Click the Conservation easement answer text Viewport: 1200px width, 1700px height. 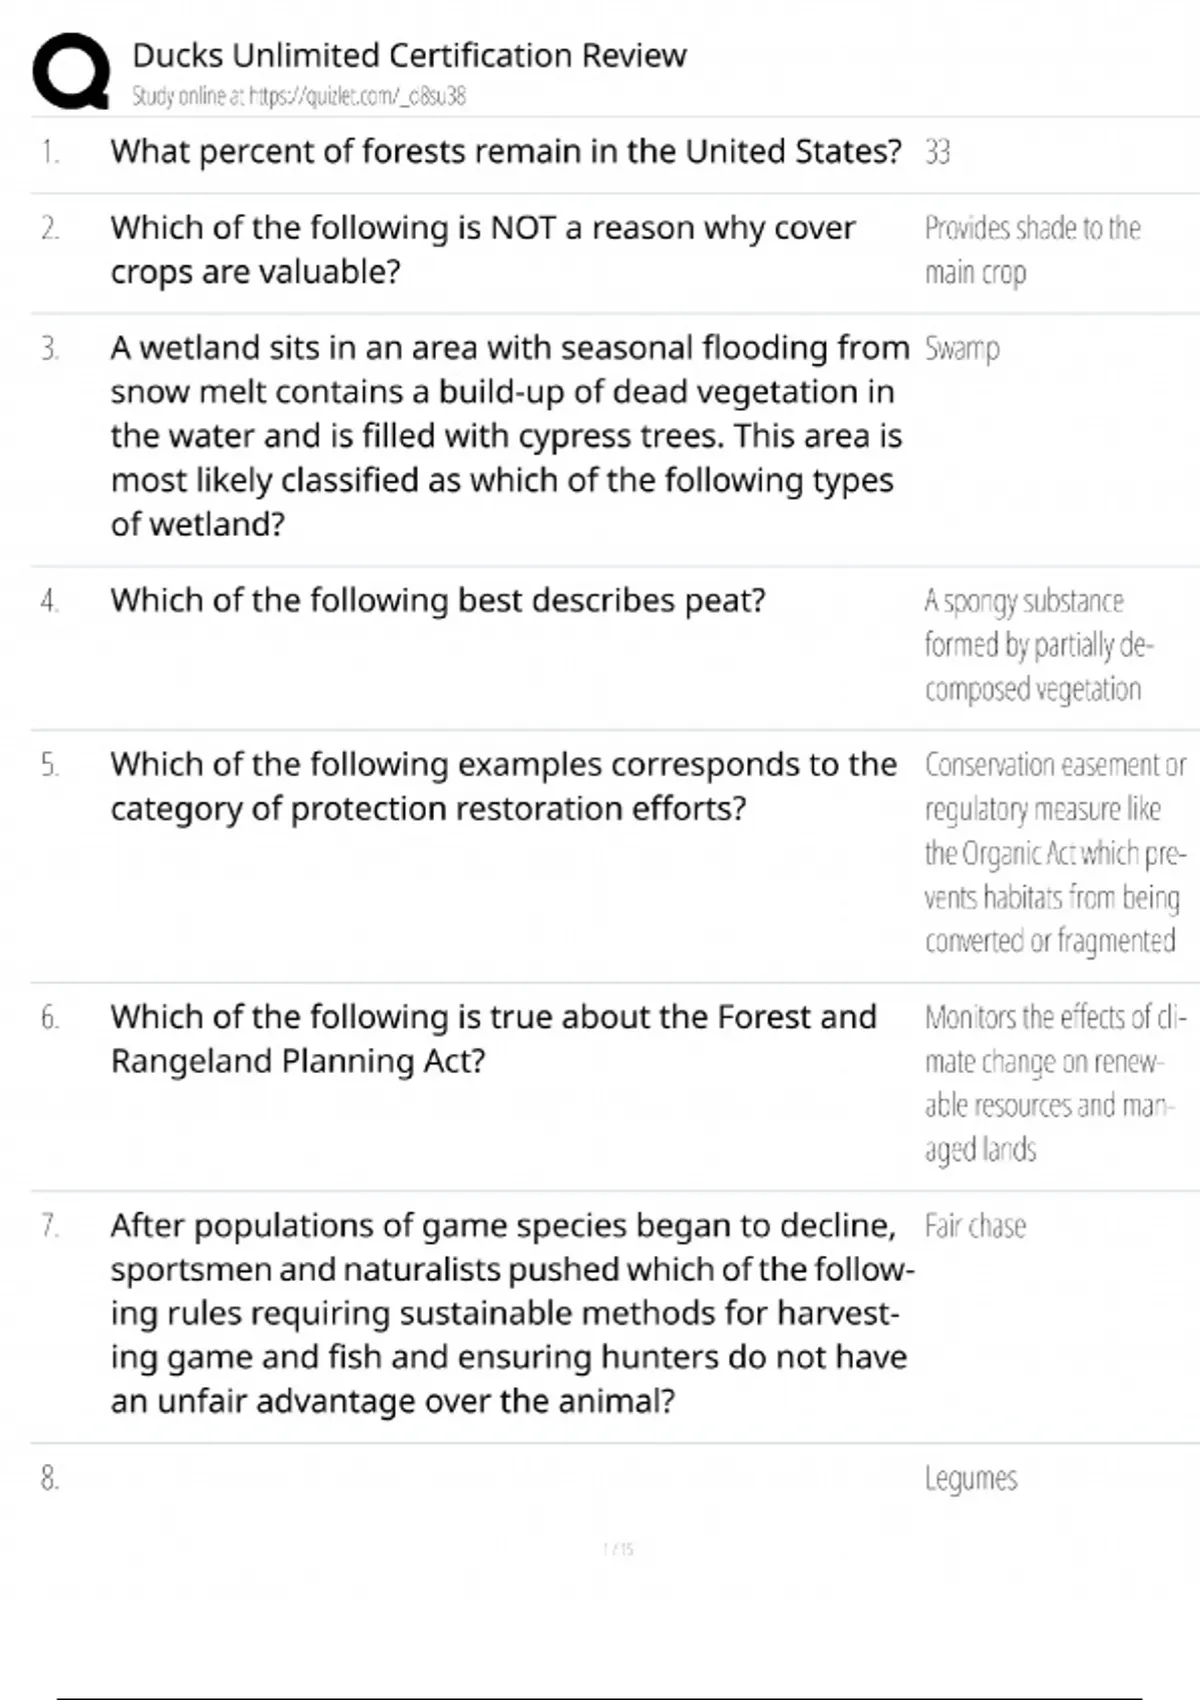pyautogui.click(x=1054, y=853)
